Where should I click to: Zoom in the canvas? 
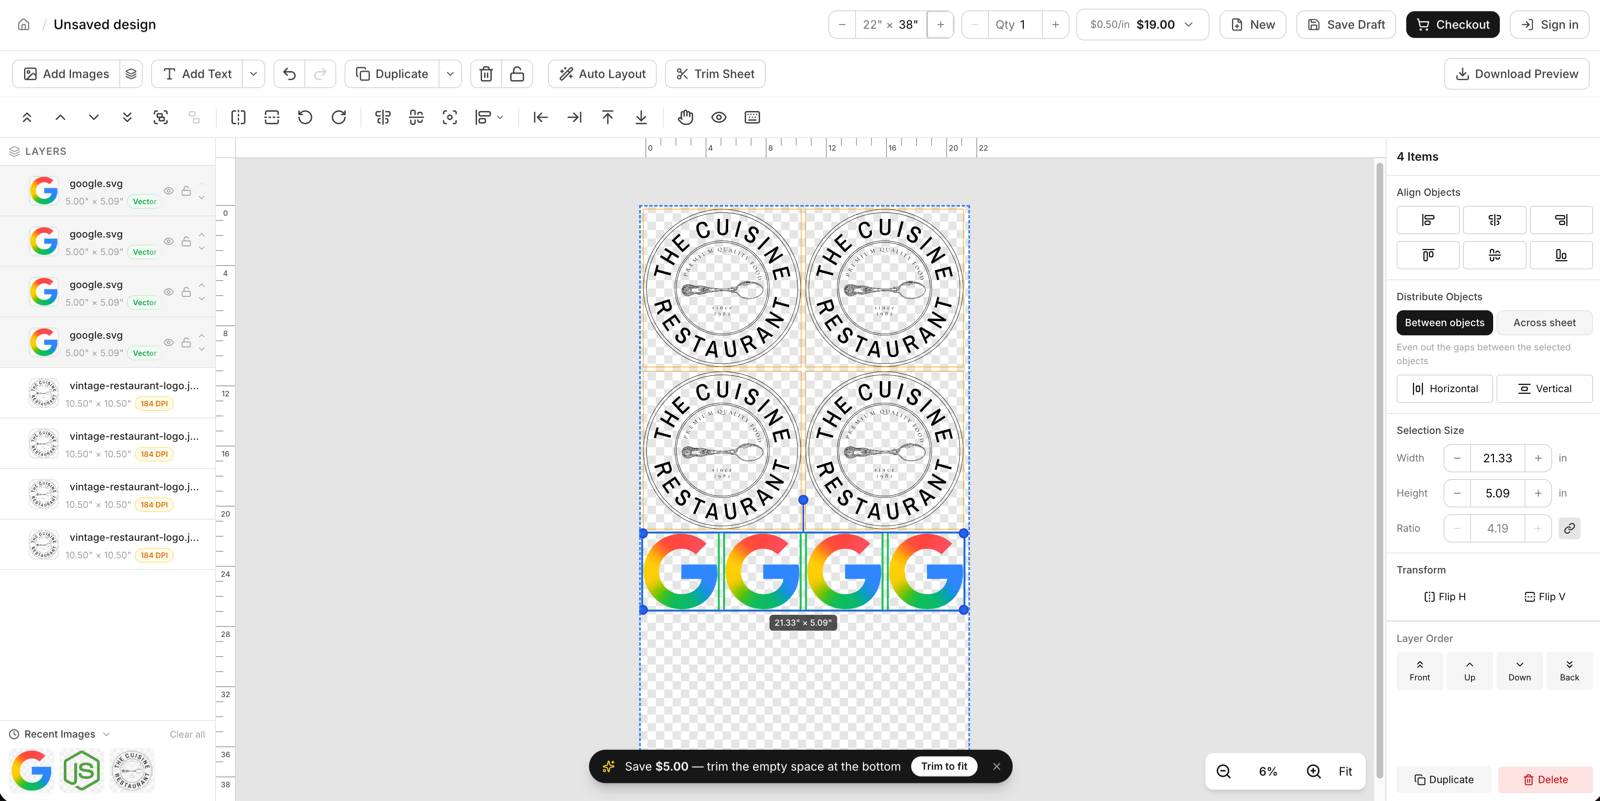tap(1313, 771)
